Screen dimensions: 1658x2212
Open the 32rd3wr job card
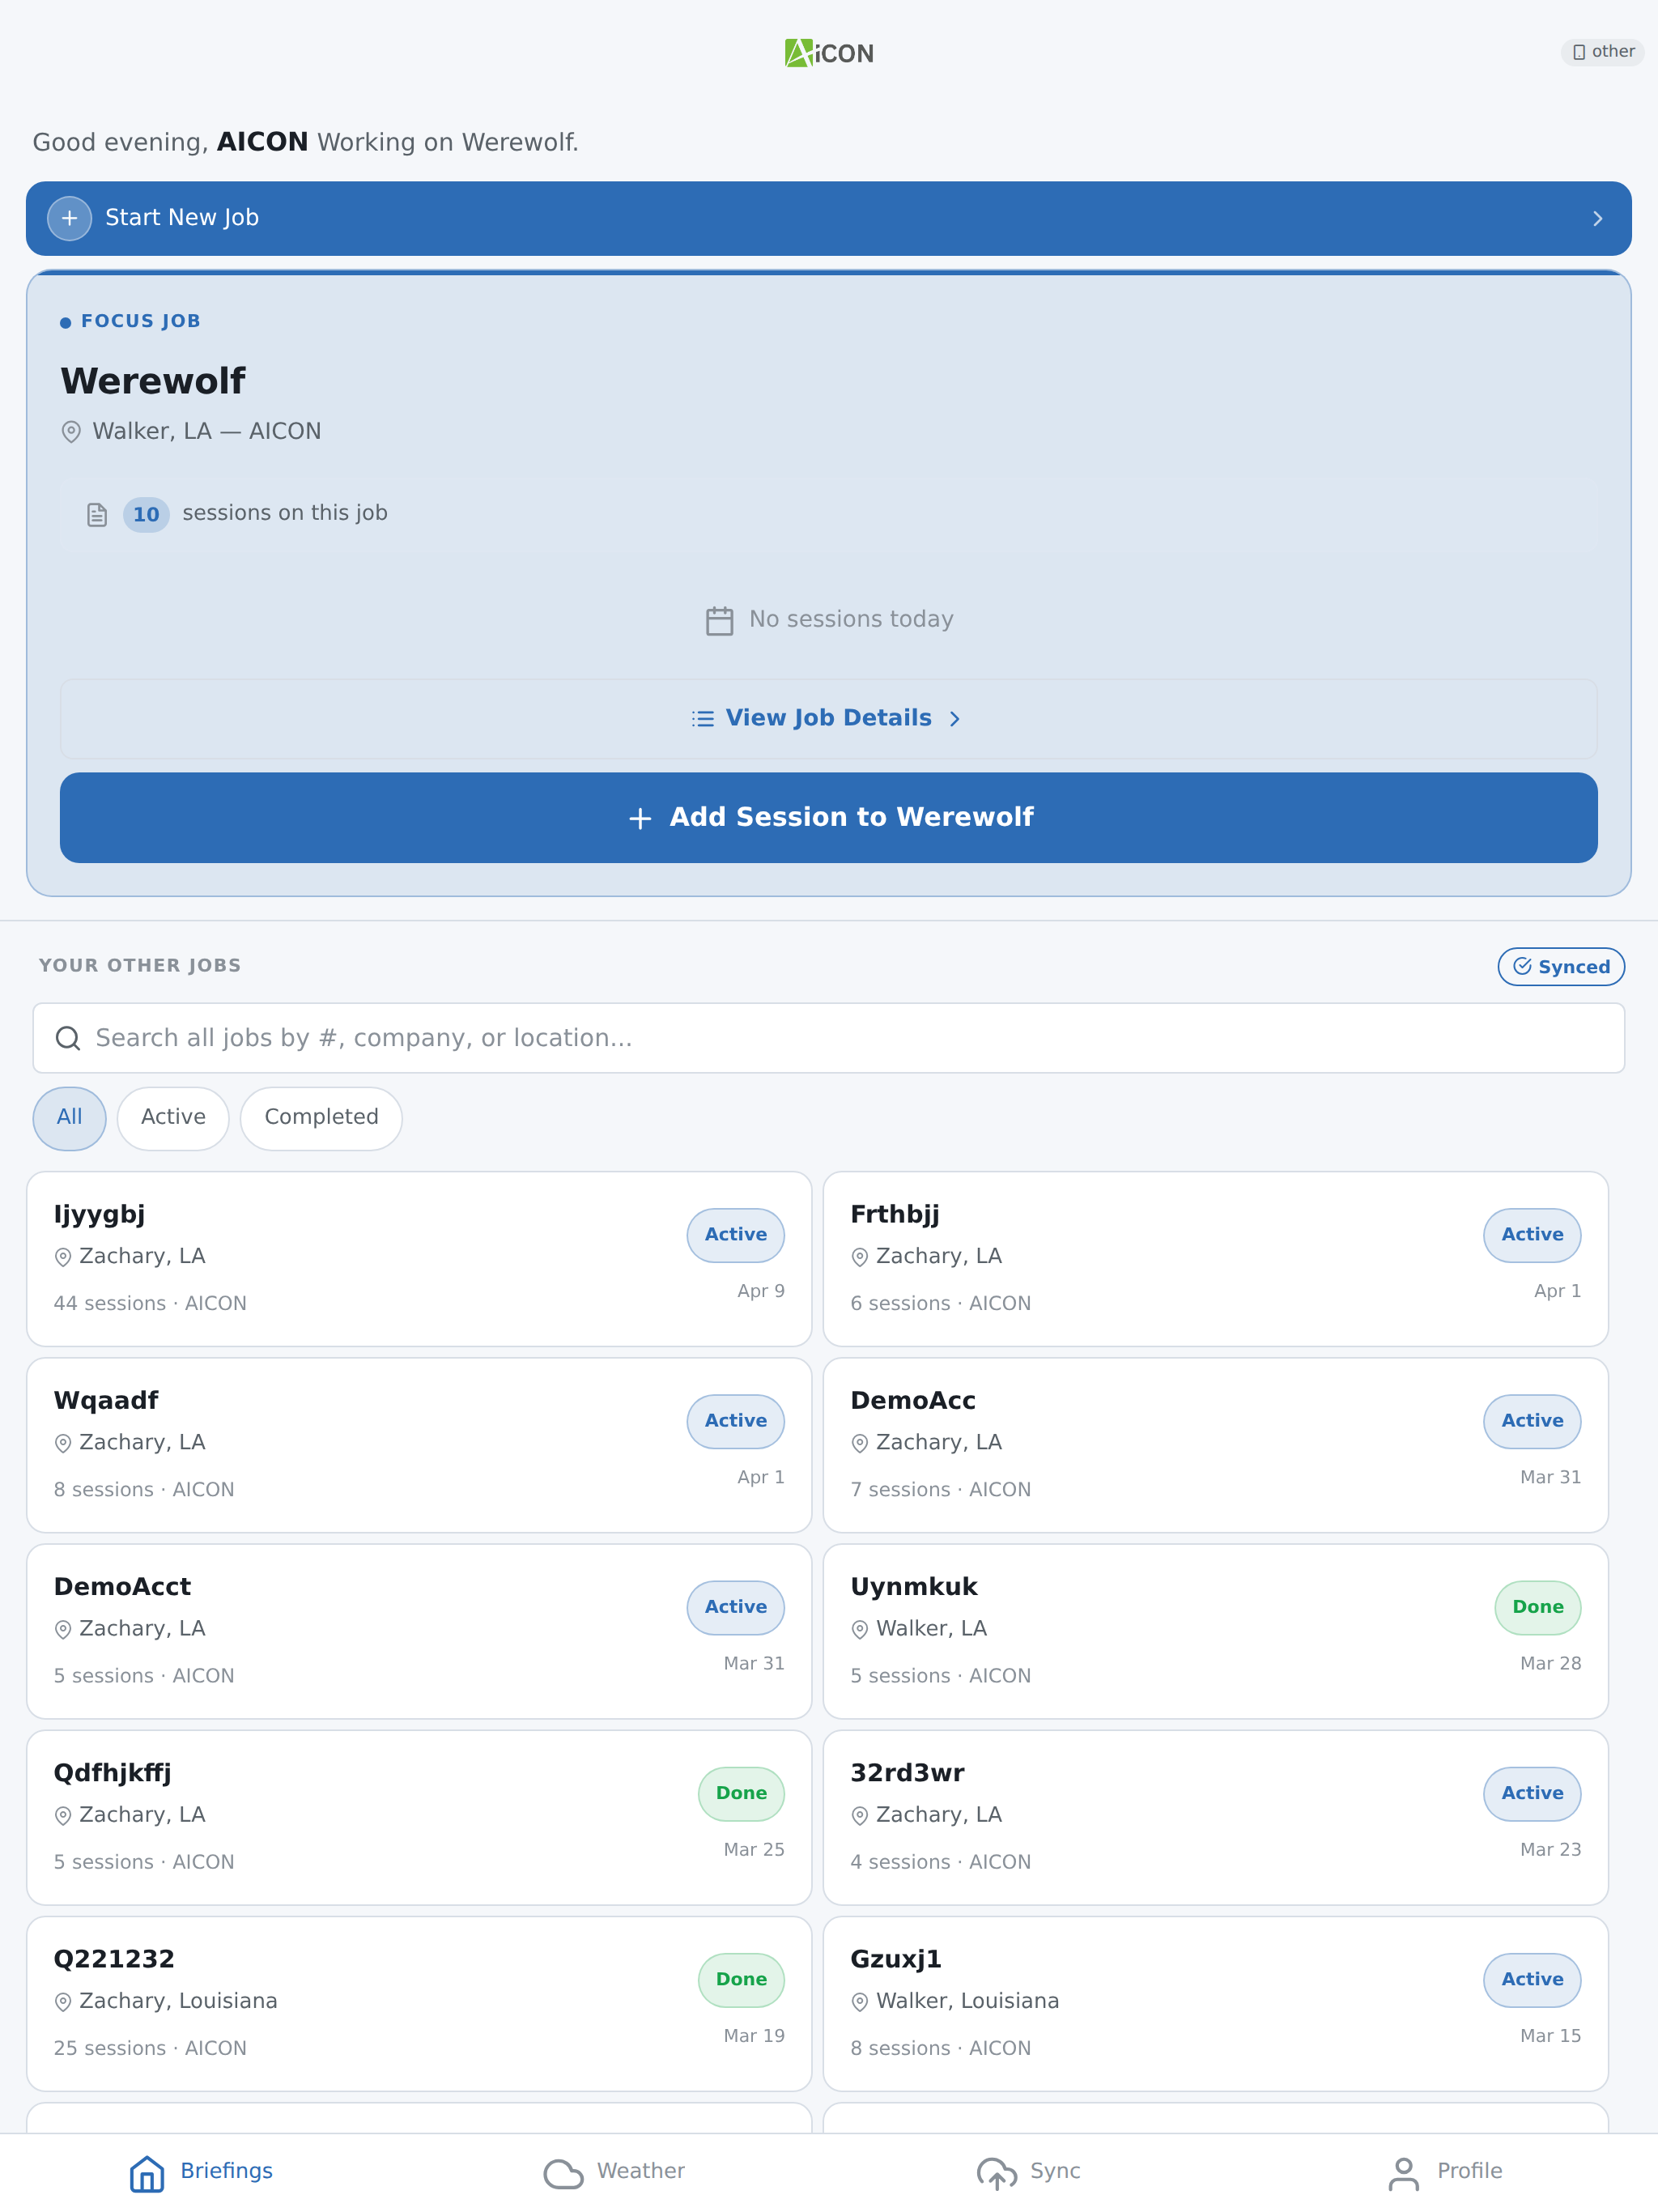[1215, 1817]
